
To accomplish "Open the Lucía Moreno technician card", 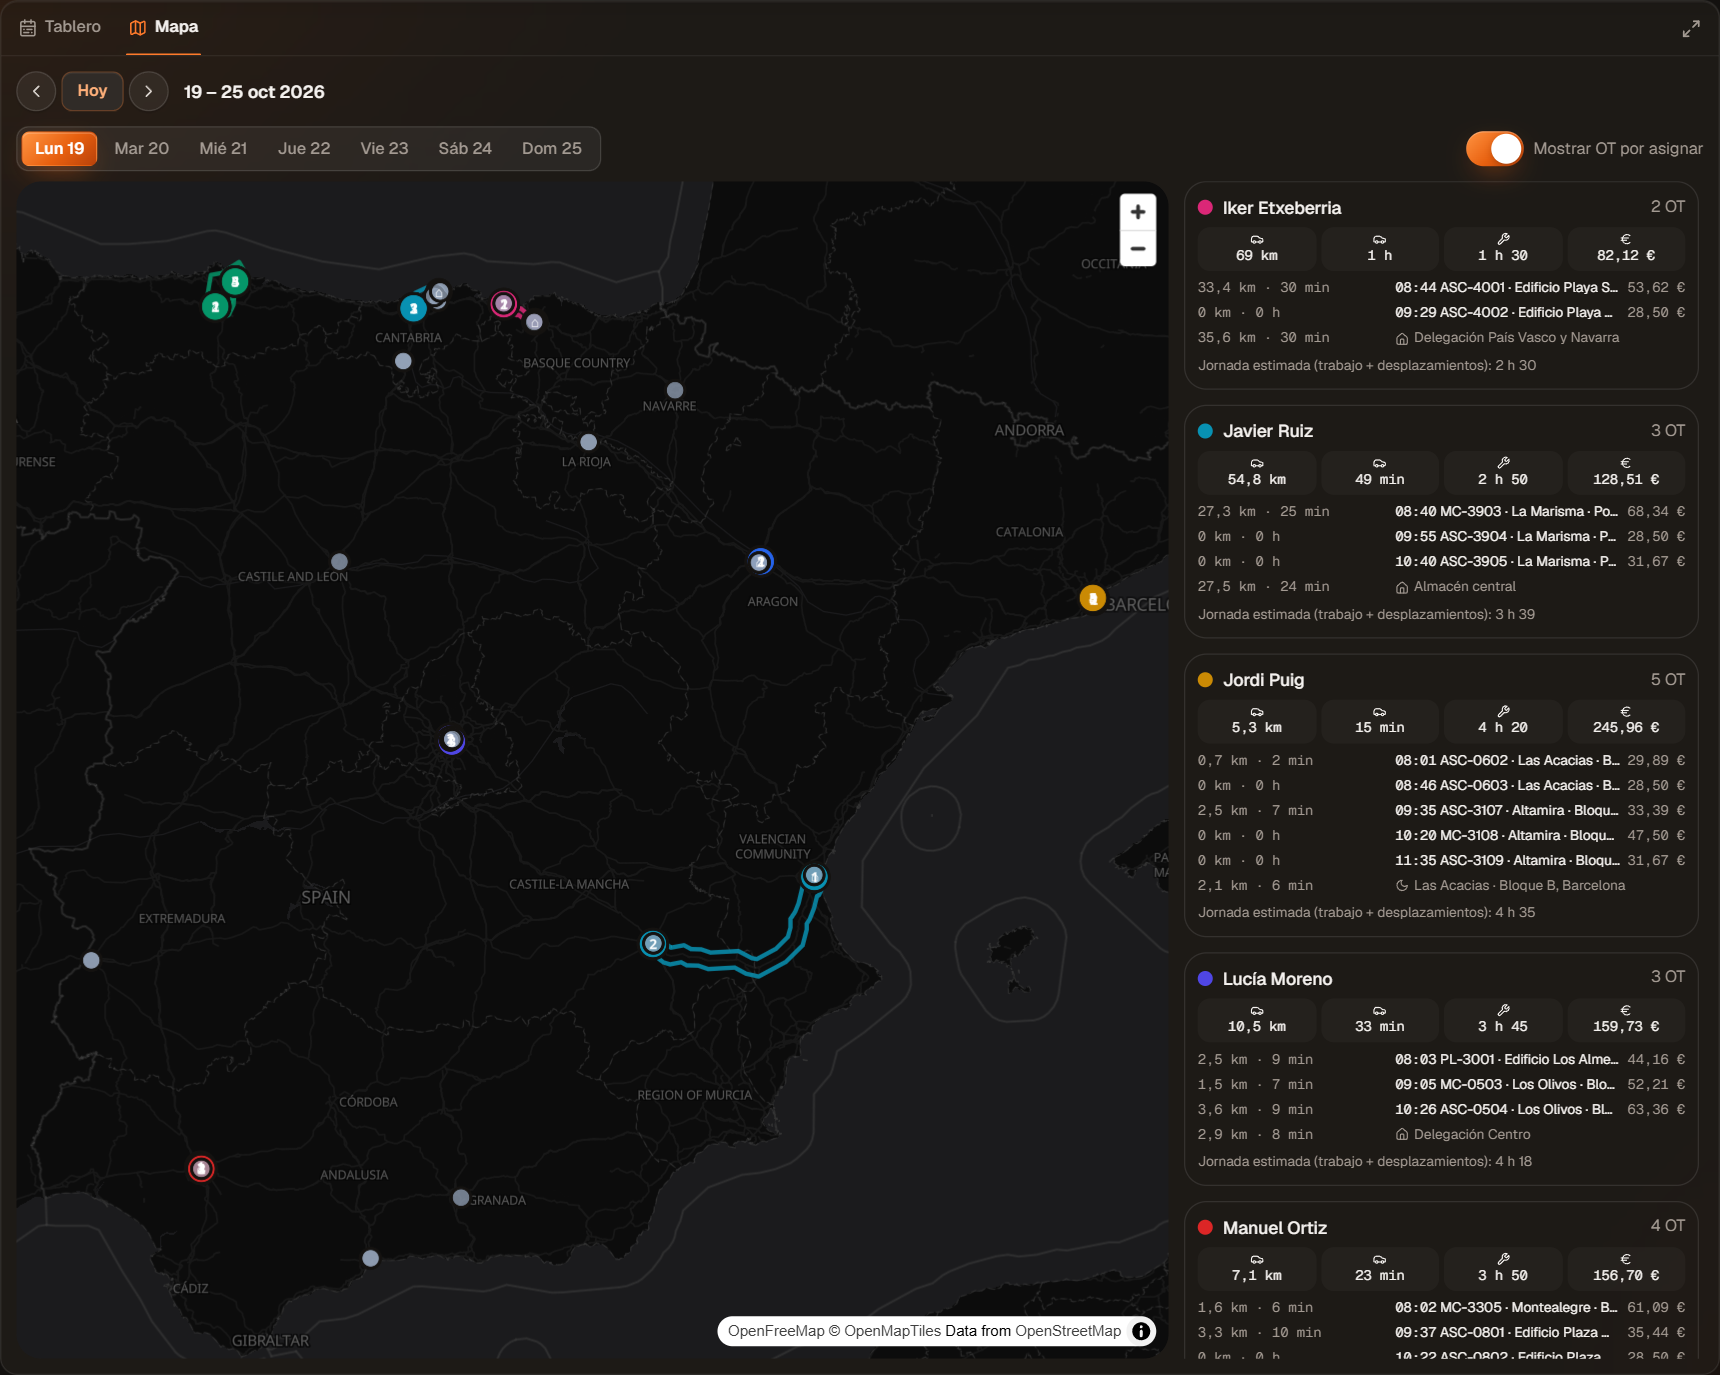I will [1441, 1069].
